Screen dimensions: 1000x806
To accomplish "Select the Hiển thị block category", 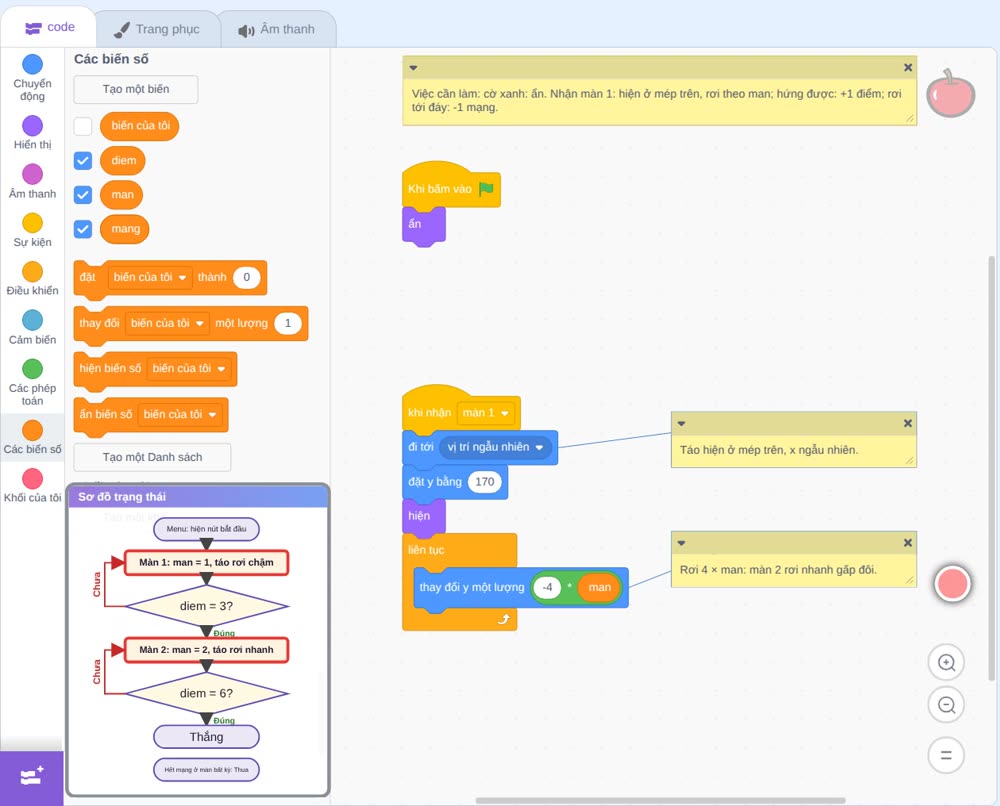I will coord(33,133).
